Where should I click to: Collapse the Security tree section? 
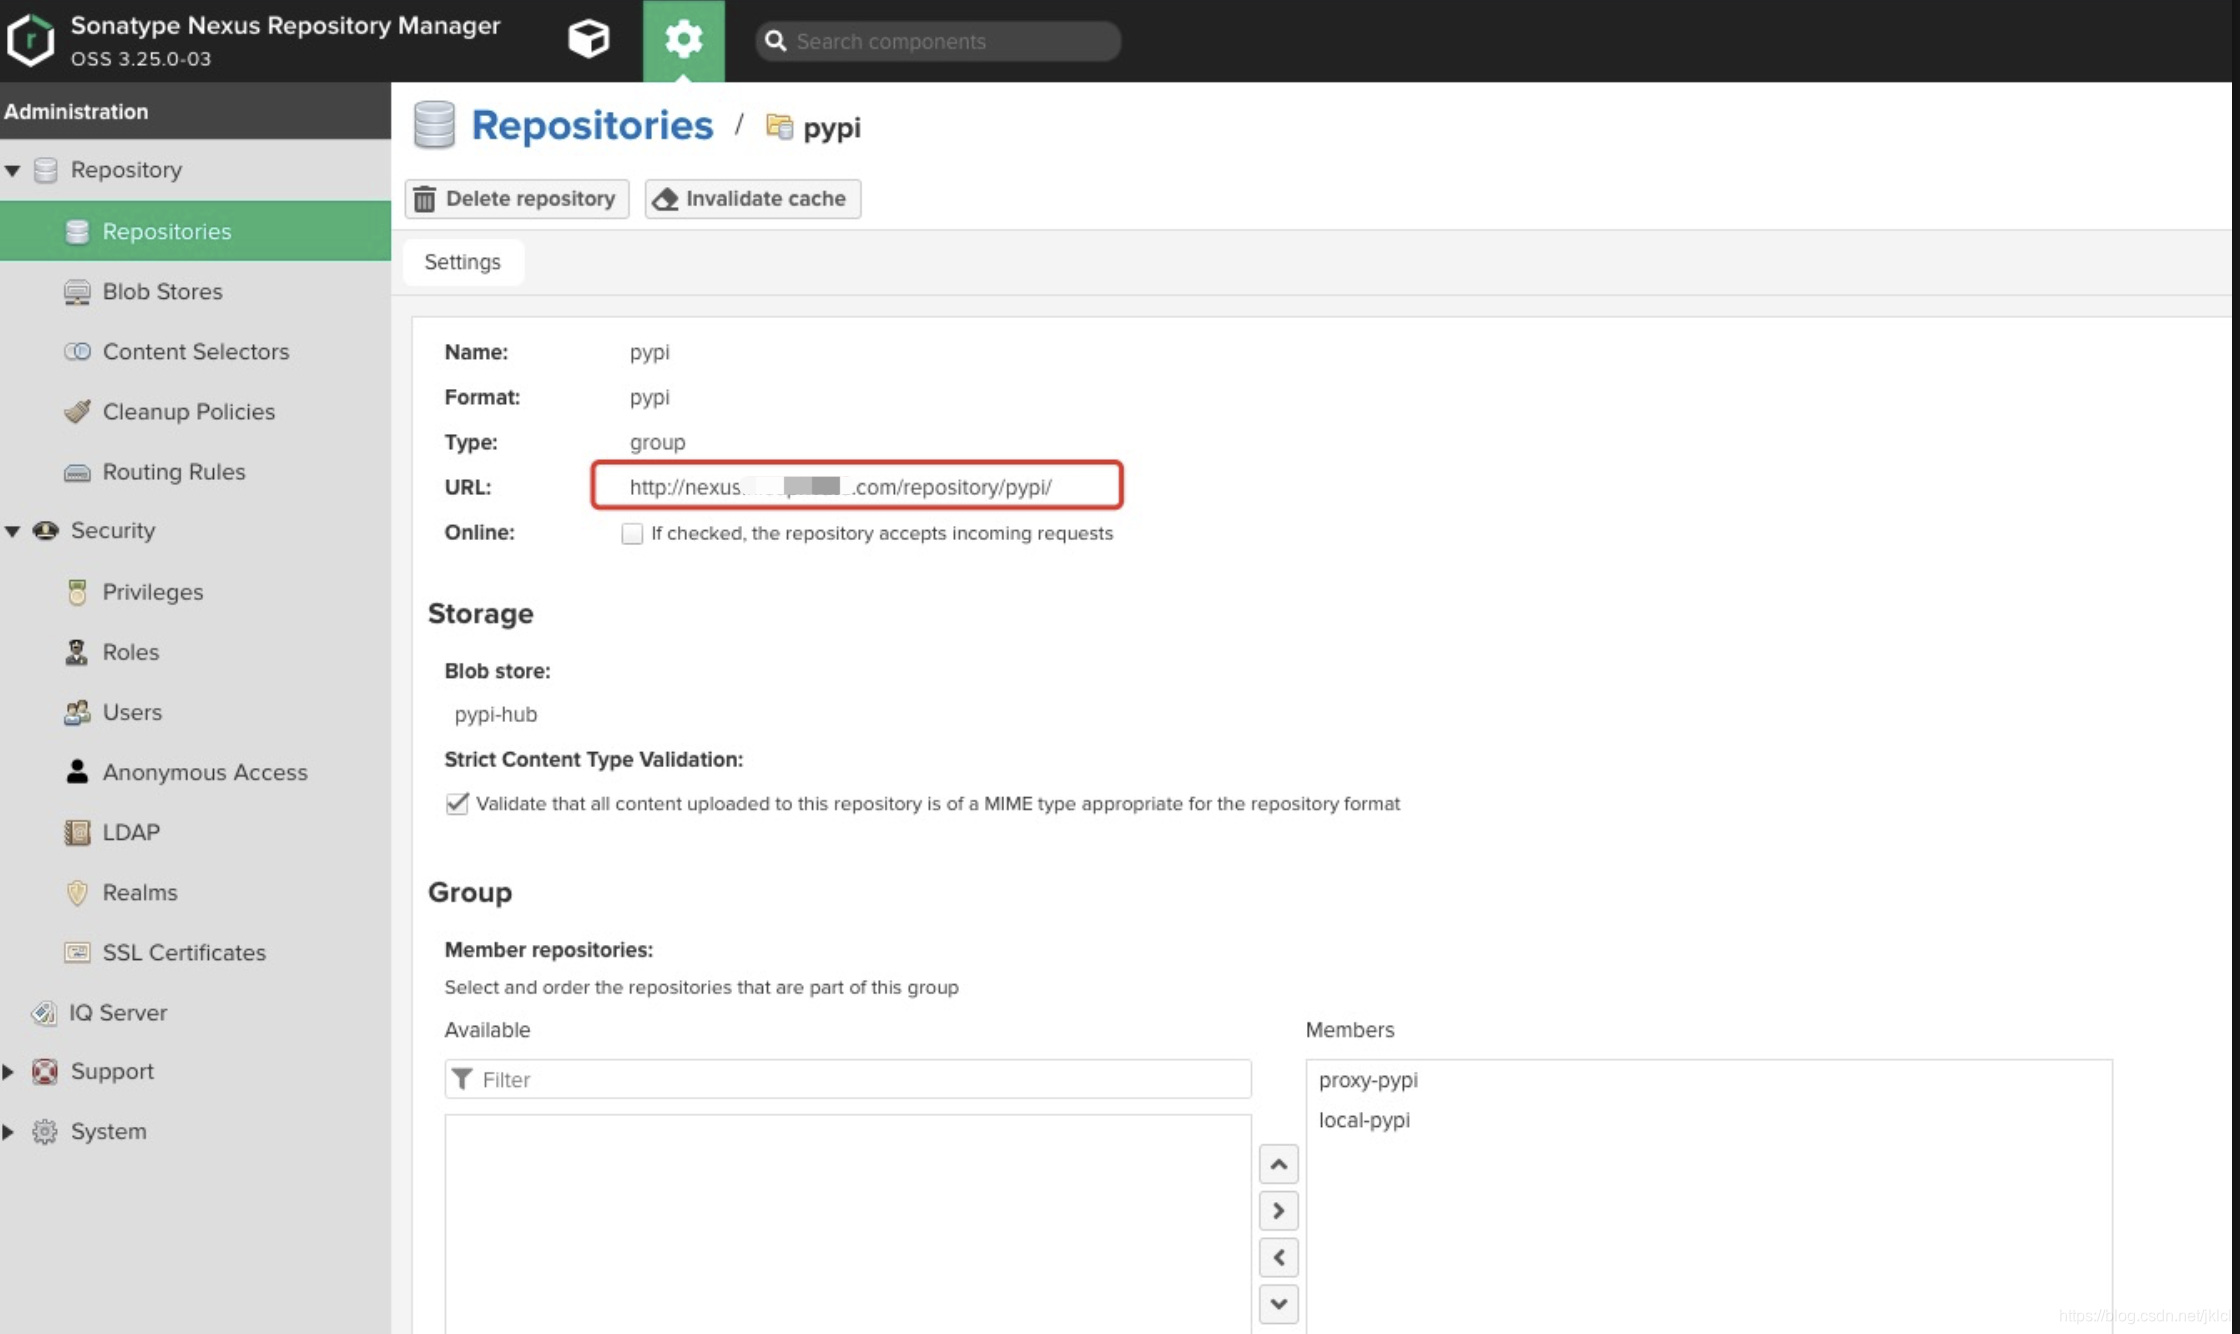point(13,531)
